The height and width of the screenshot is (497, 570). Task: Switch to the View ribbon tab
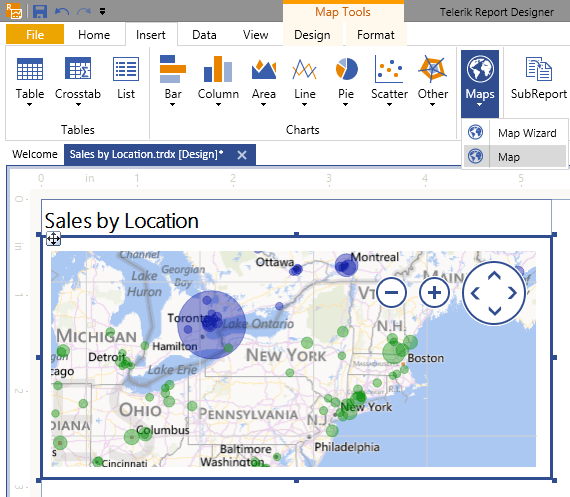[x=256, y=35]
